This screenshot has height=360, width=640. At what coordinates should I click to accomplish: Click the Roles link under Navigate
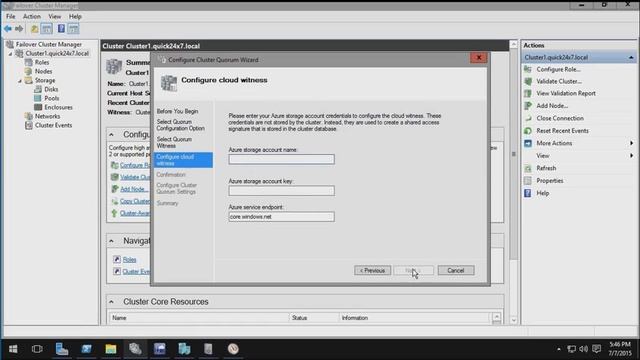pos(129,260)
